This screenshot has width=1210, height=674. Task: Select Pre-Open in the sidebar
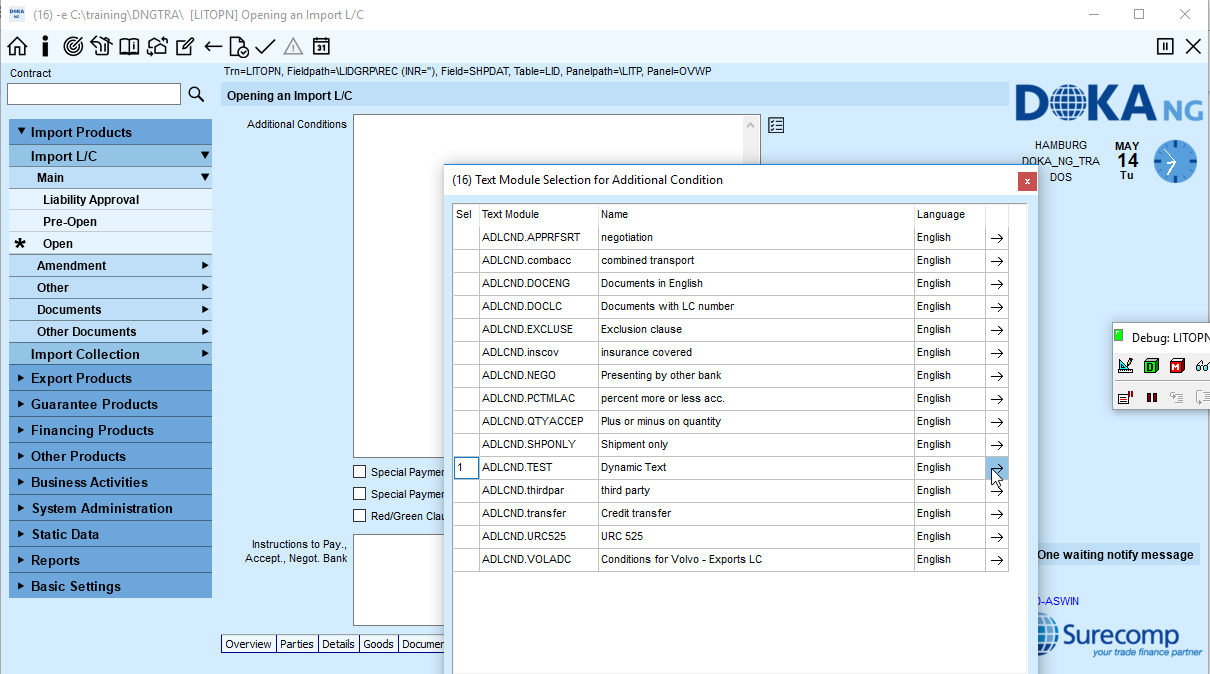110,222
